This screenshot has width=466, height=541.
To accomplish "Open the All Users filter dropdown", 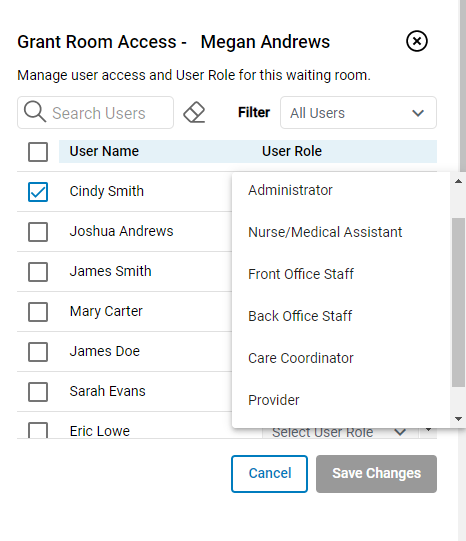I will (358, 112).
